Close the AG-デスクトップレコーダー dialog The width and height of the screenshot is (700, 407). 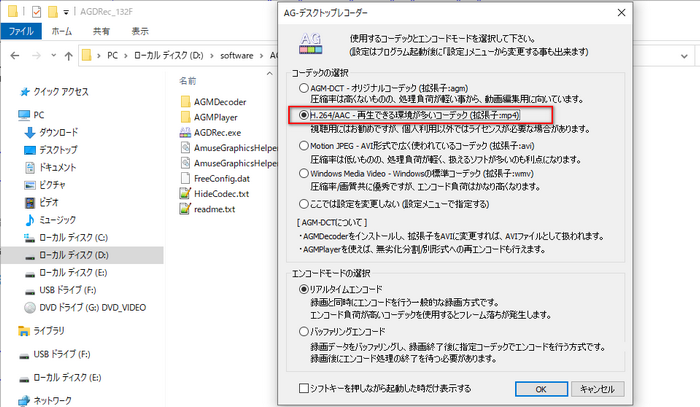click(x=621, y=12)
